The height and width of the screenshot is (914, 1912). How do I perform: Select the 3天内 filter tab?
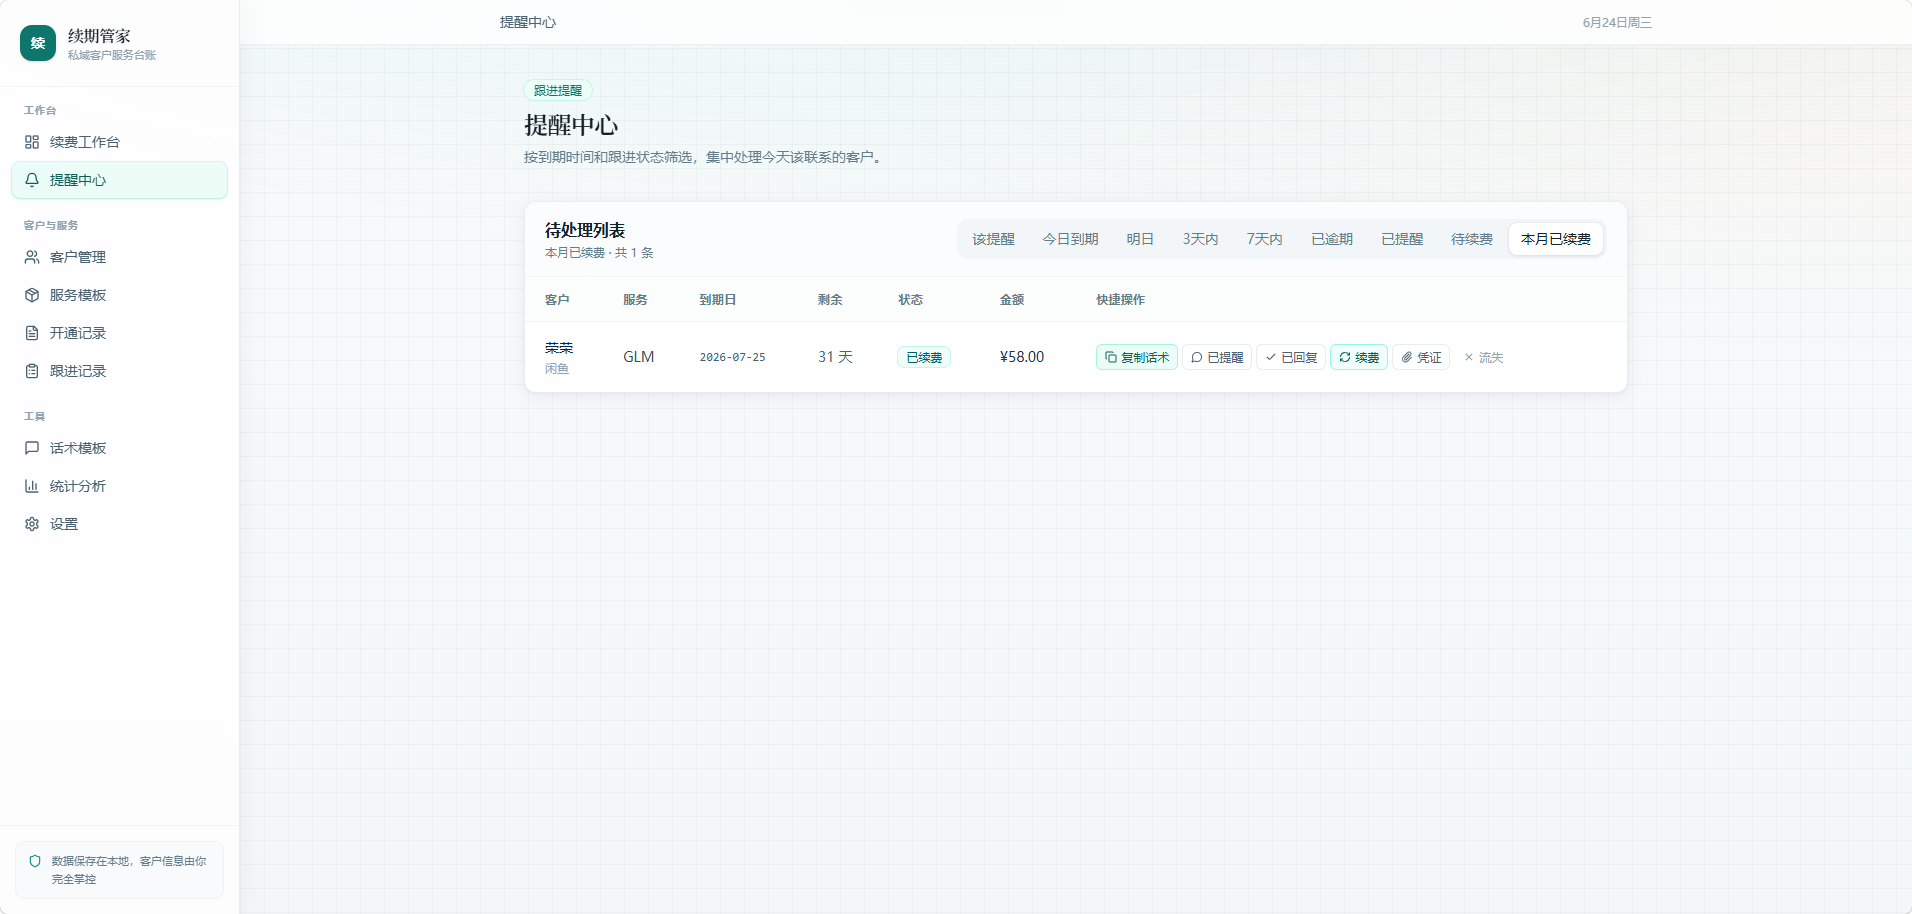(1200, 239)
